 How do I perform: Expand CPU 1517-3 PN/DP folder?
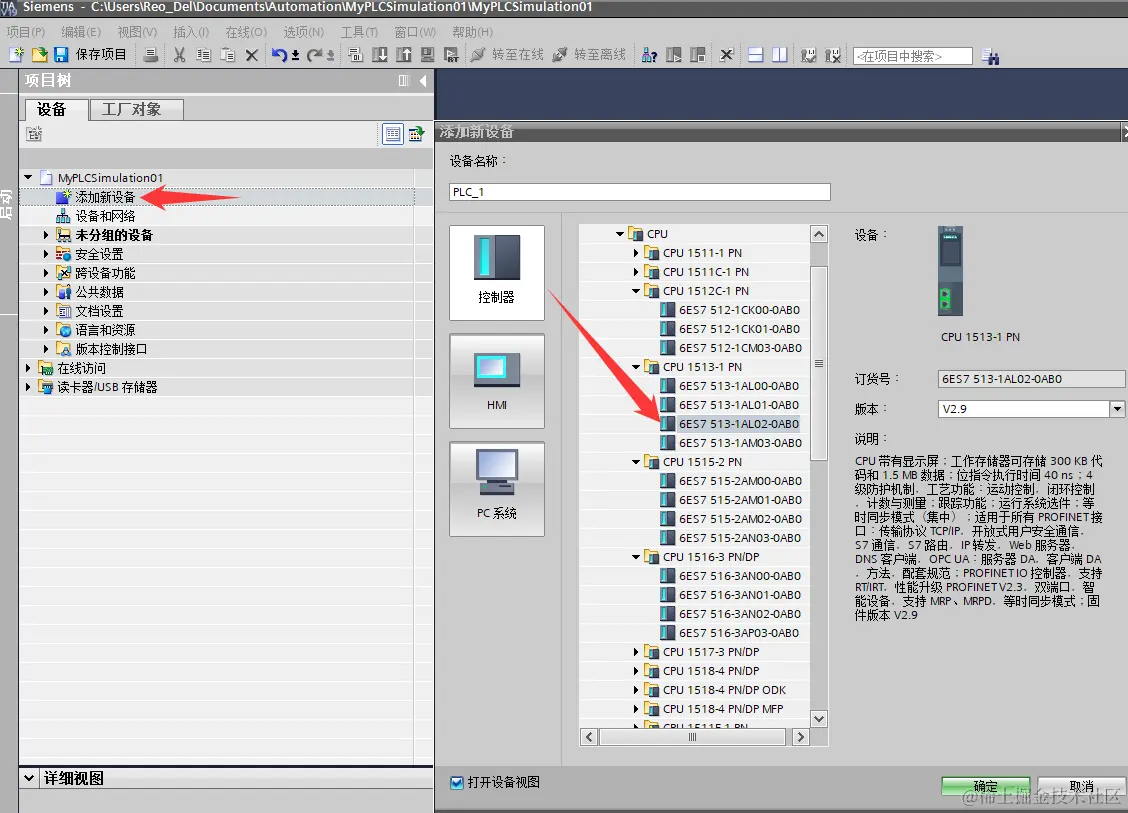[636, 652]
